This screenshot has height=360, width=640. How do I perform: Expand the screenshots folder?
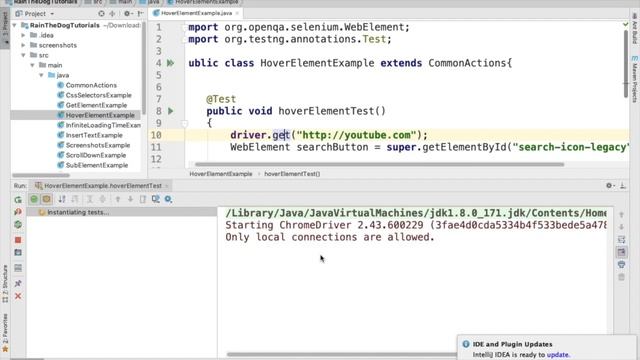pyautogui.click(x=24, y=45)
